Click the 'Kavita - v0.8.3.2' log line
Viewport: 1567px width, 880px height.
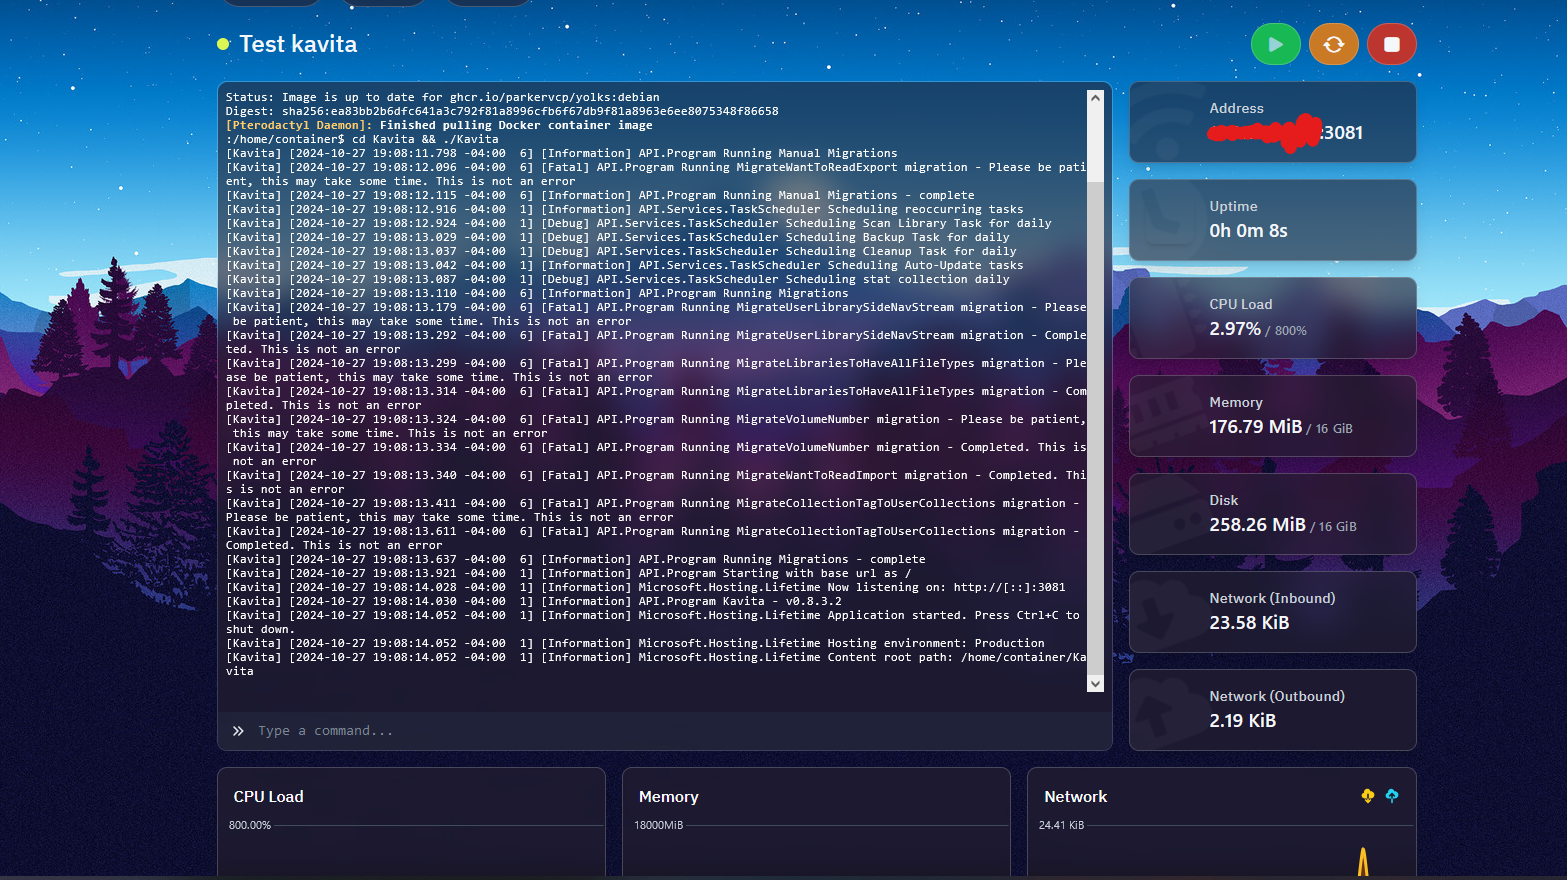click(534, 601)
